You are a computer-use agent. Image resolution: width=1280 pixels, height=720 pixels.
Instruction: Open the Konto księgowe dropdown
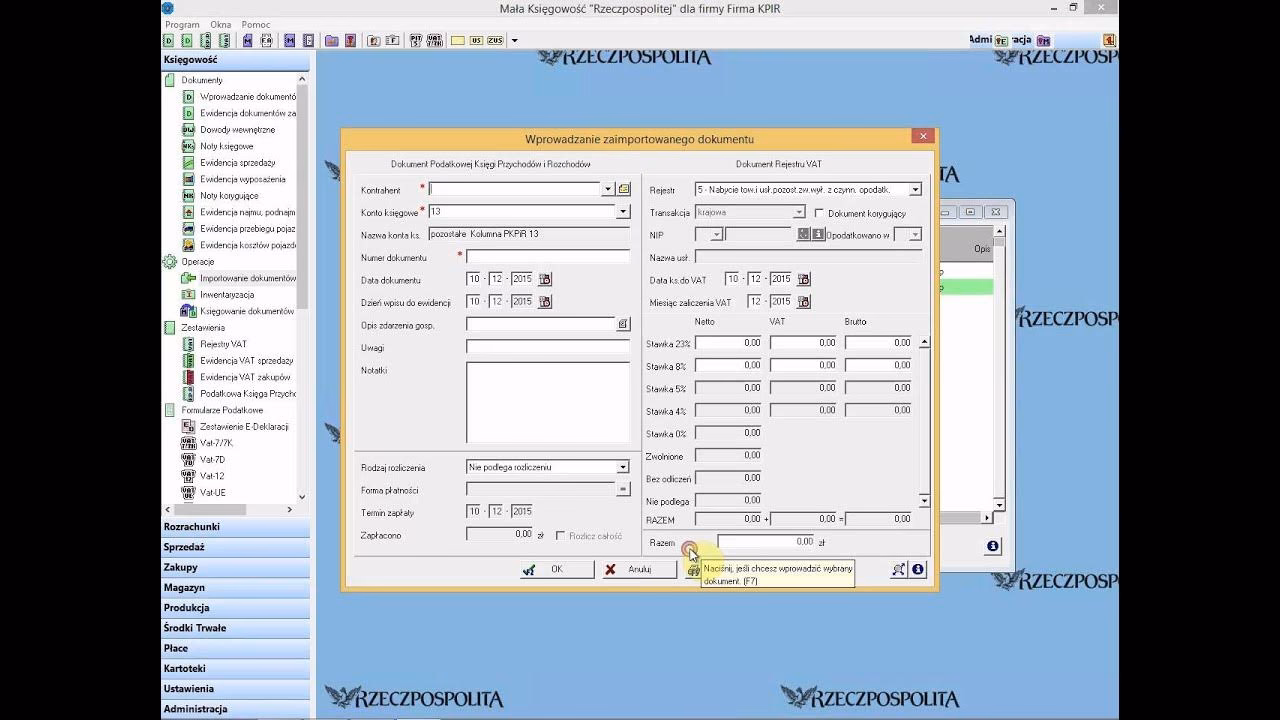(x=622, y=212)
